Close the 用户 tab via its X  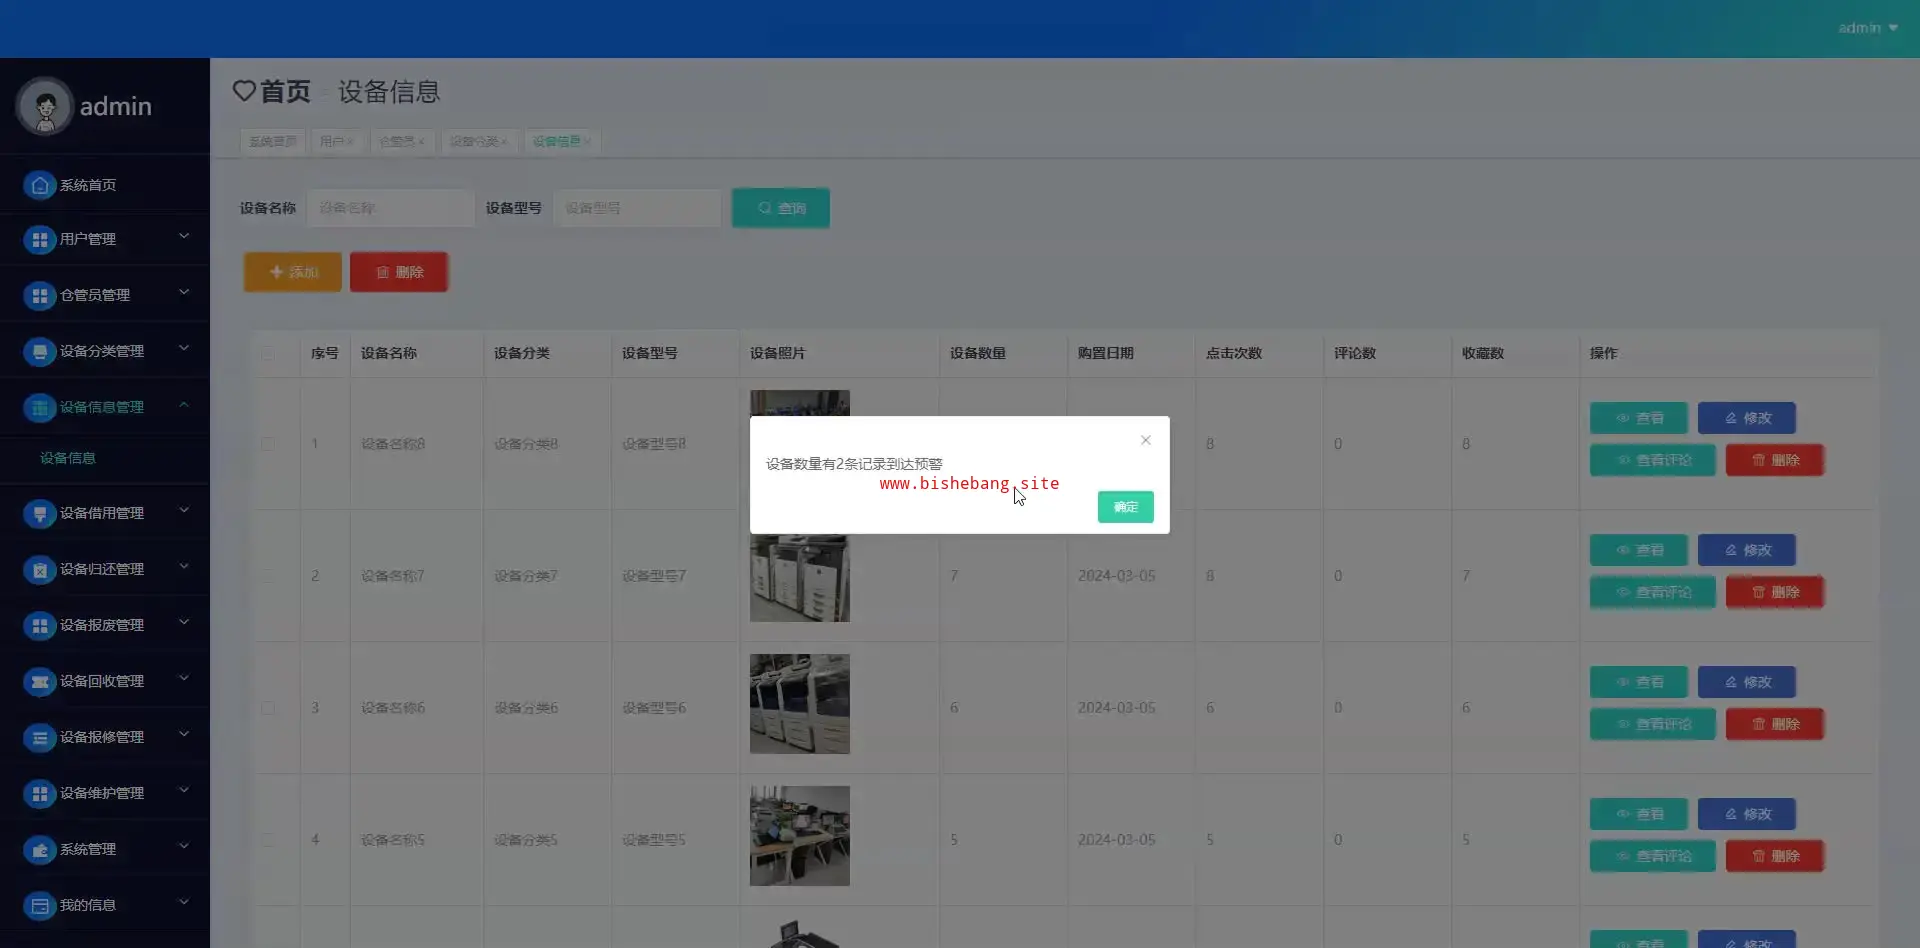click(350, 142)
